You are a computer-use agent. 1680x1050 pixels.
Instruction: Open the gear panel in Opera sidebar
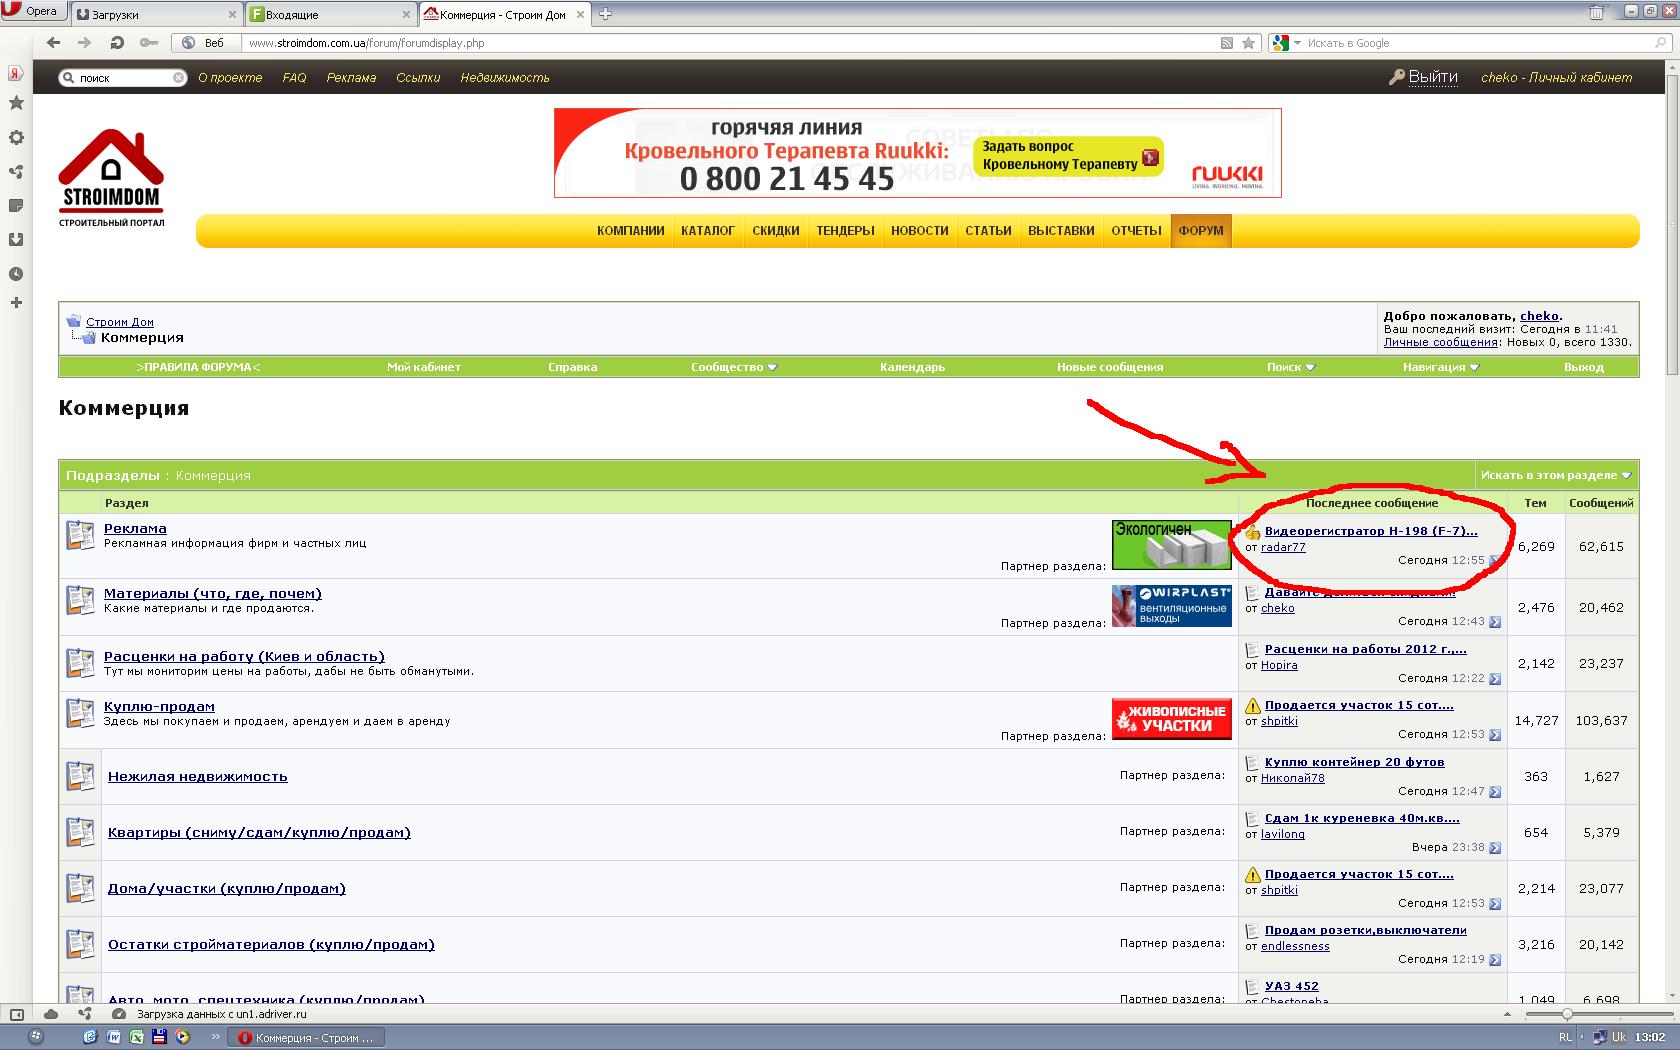[x=16, y=138]
